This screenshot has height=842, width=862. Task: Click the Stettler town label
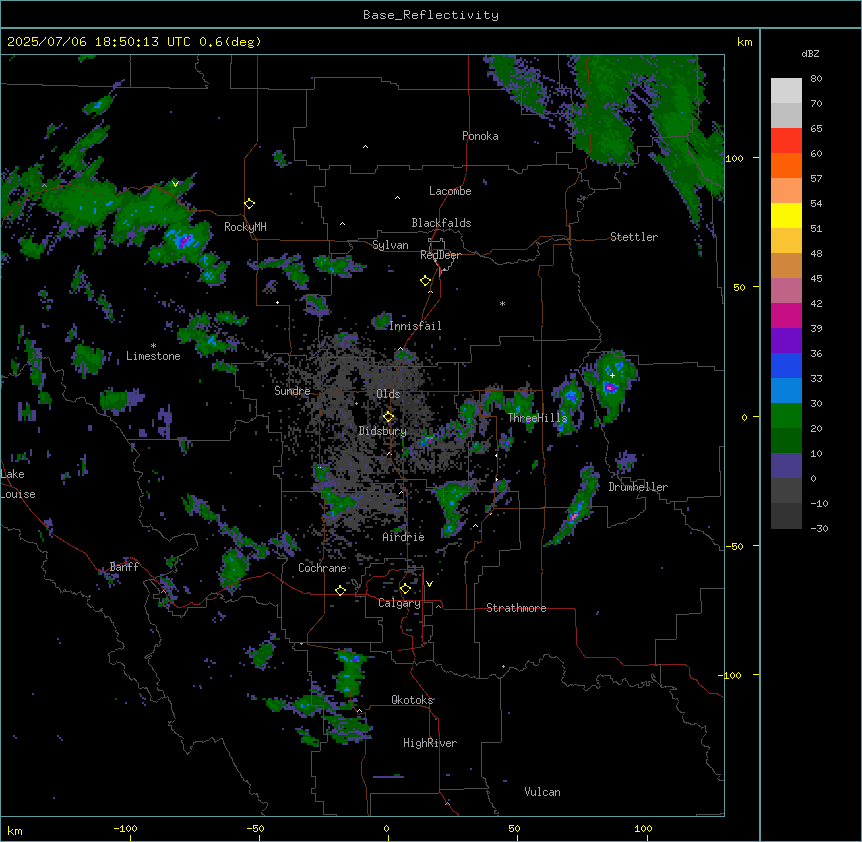coord(634,237)
